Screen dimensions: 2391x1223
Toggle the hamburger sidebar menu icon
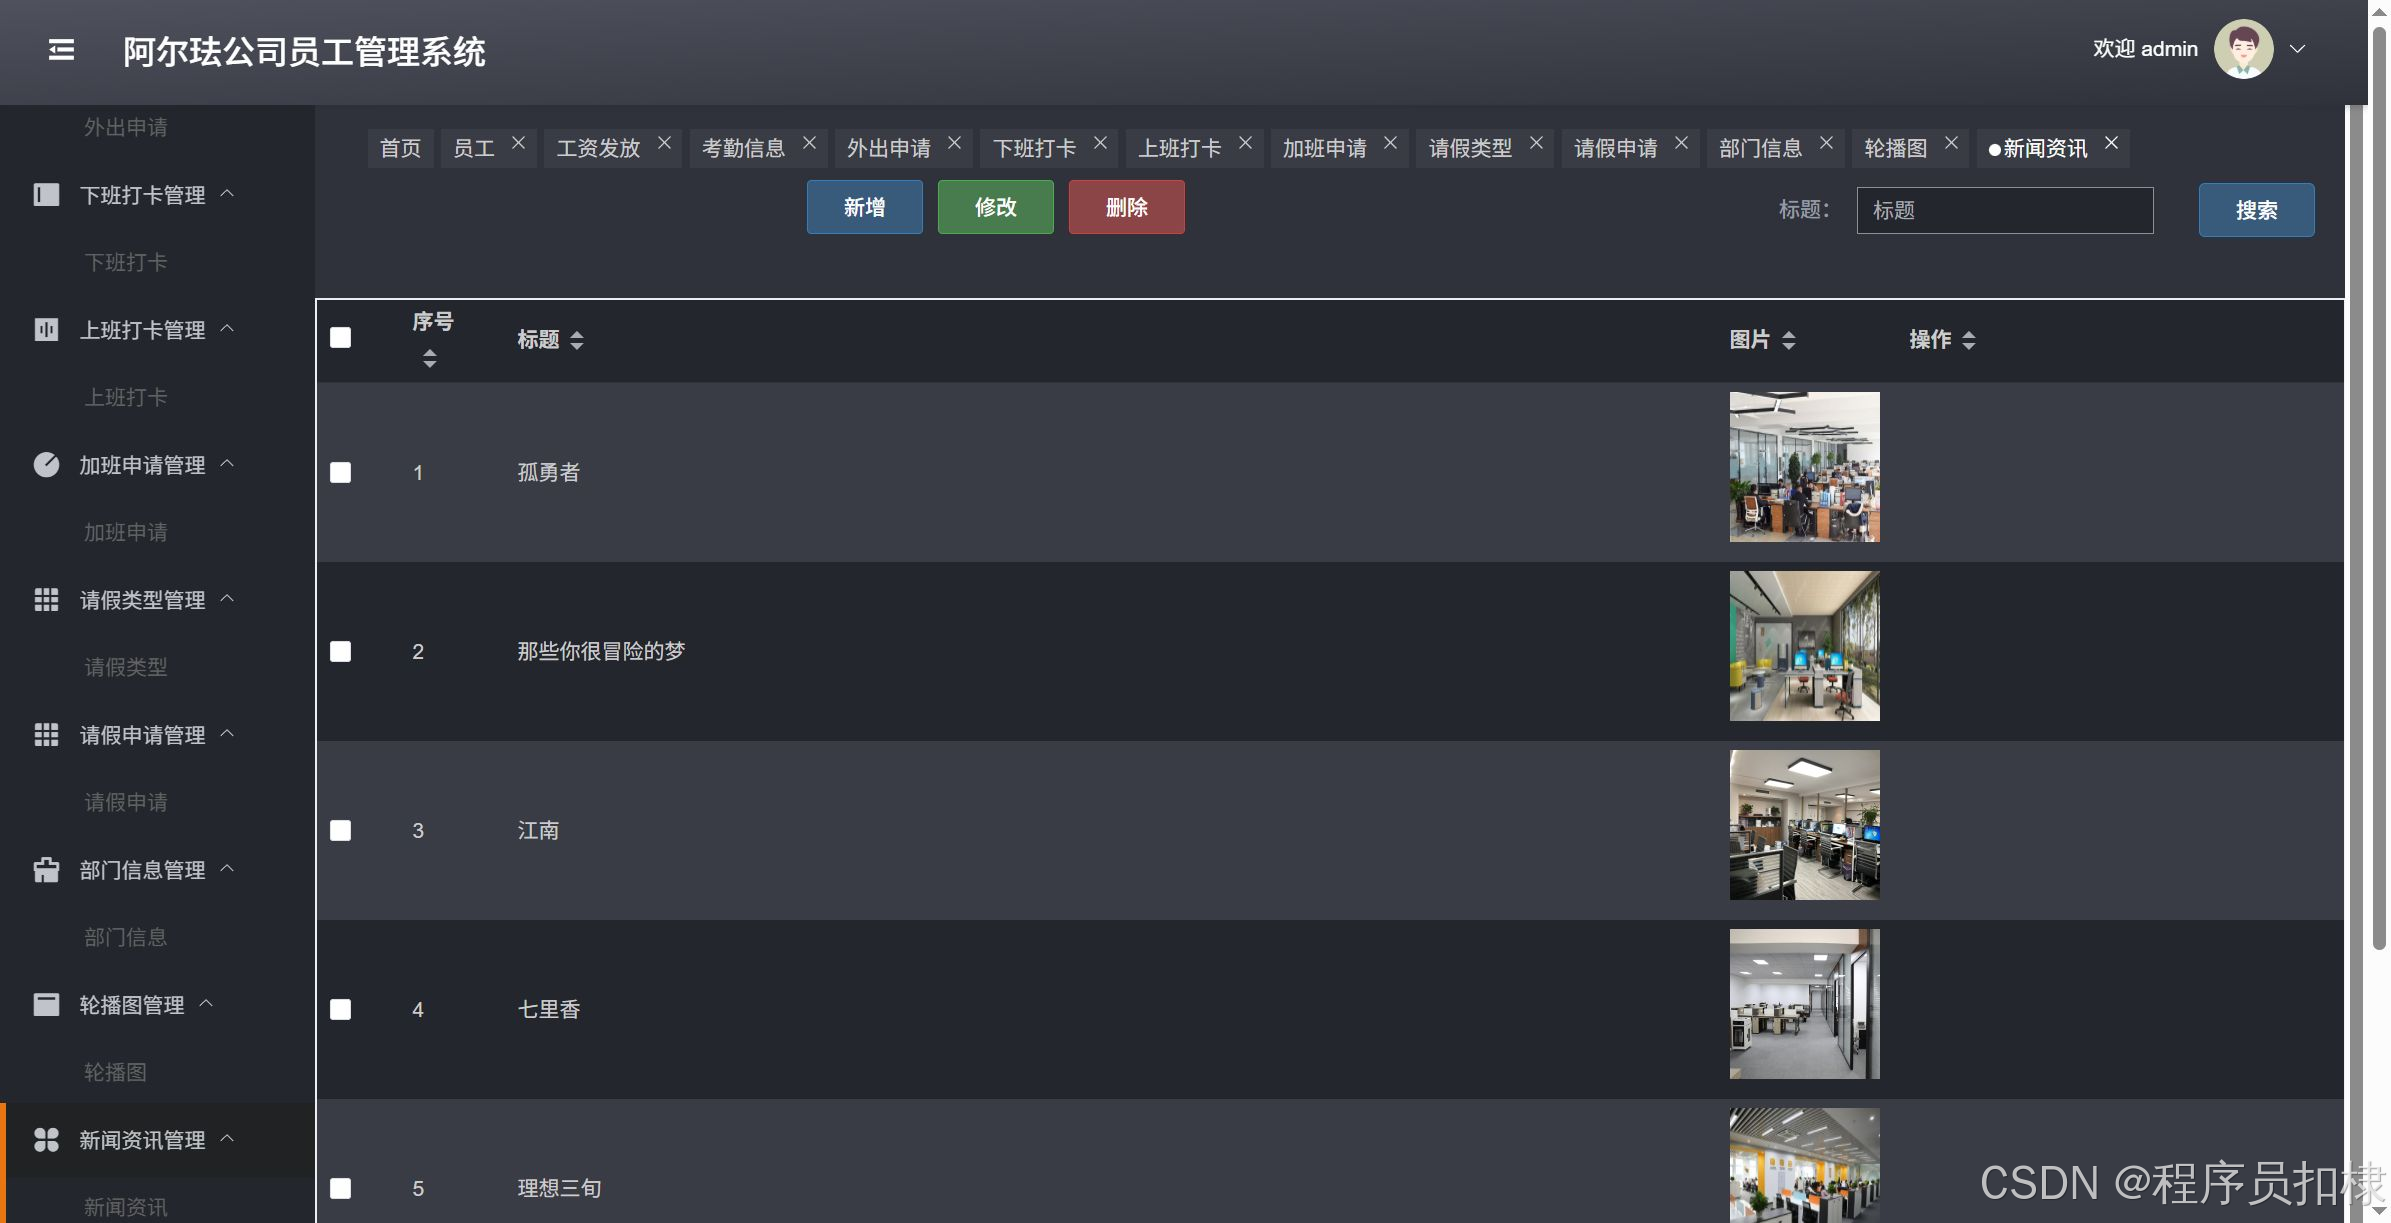click(61, 50)
